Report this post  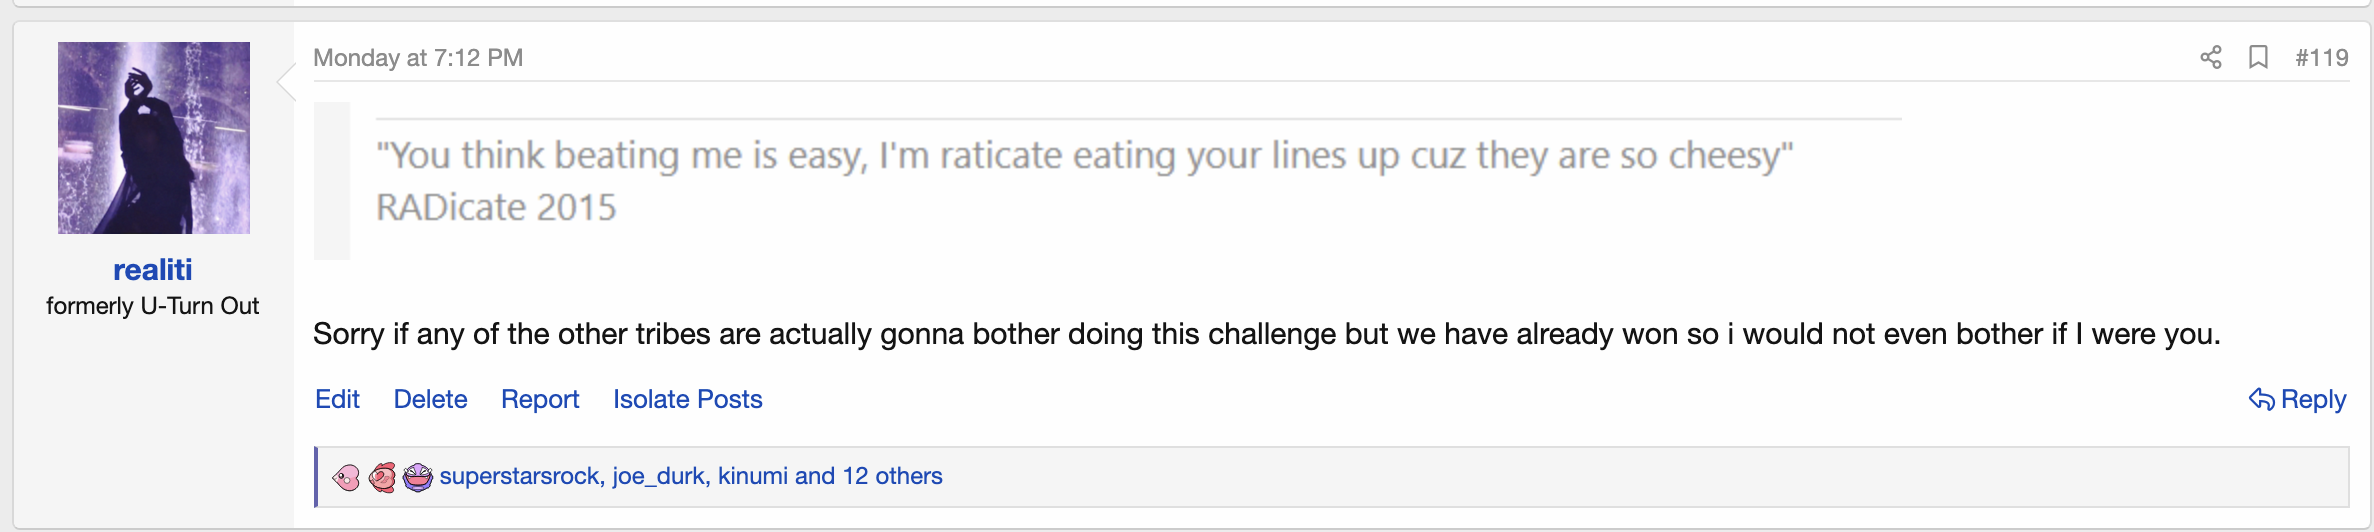[x=540, y=399]
